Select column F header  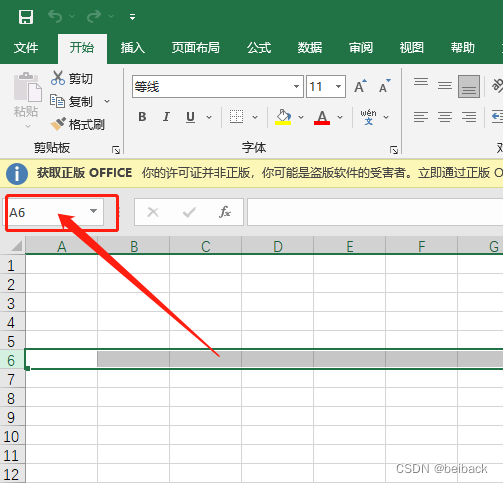point(422,246)
